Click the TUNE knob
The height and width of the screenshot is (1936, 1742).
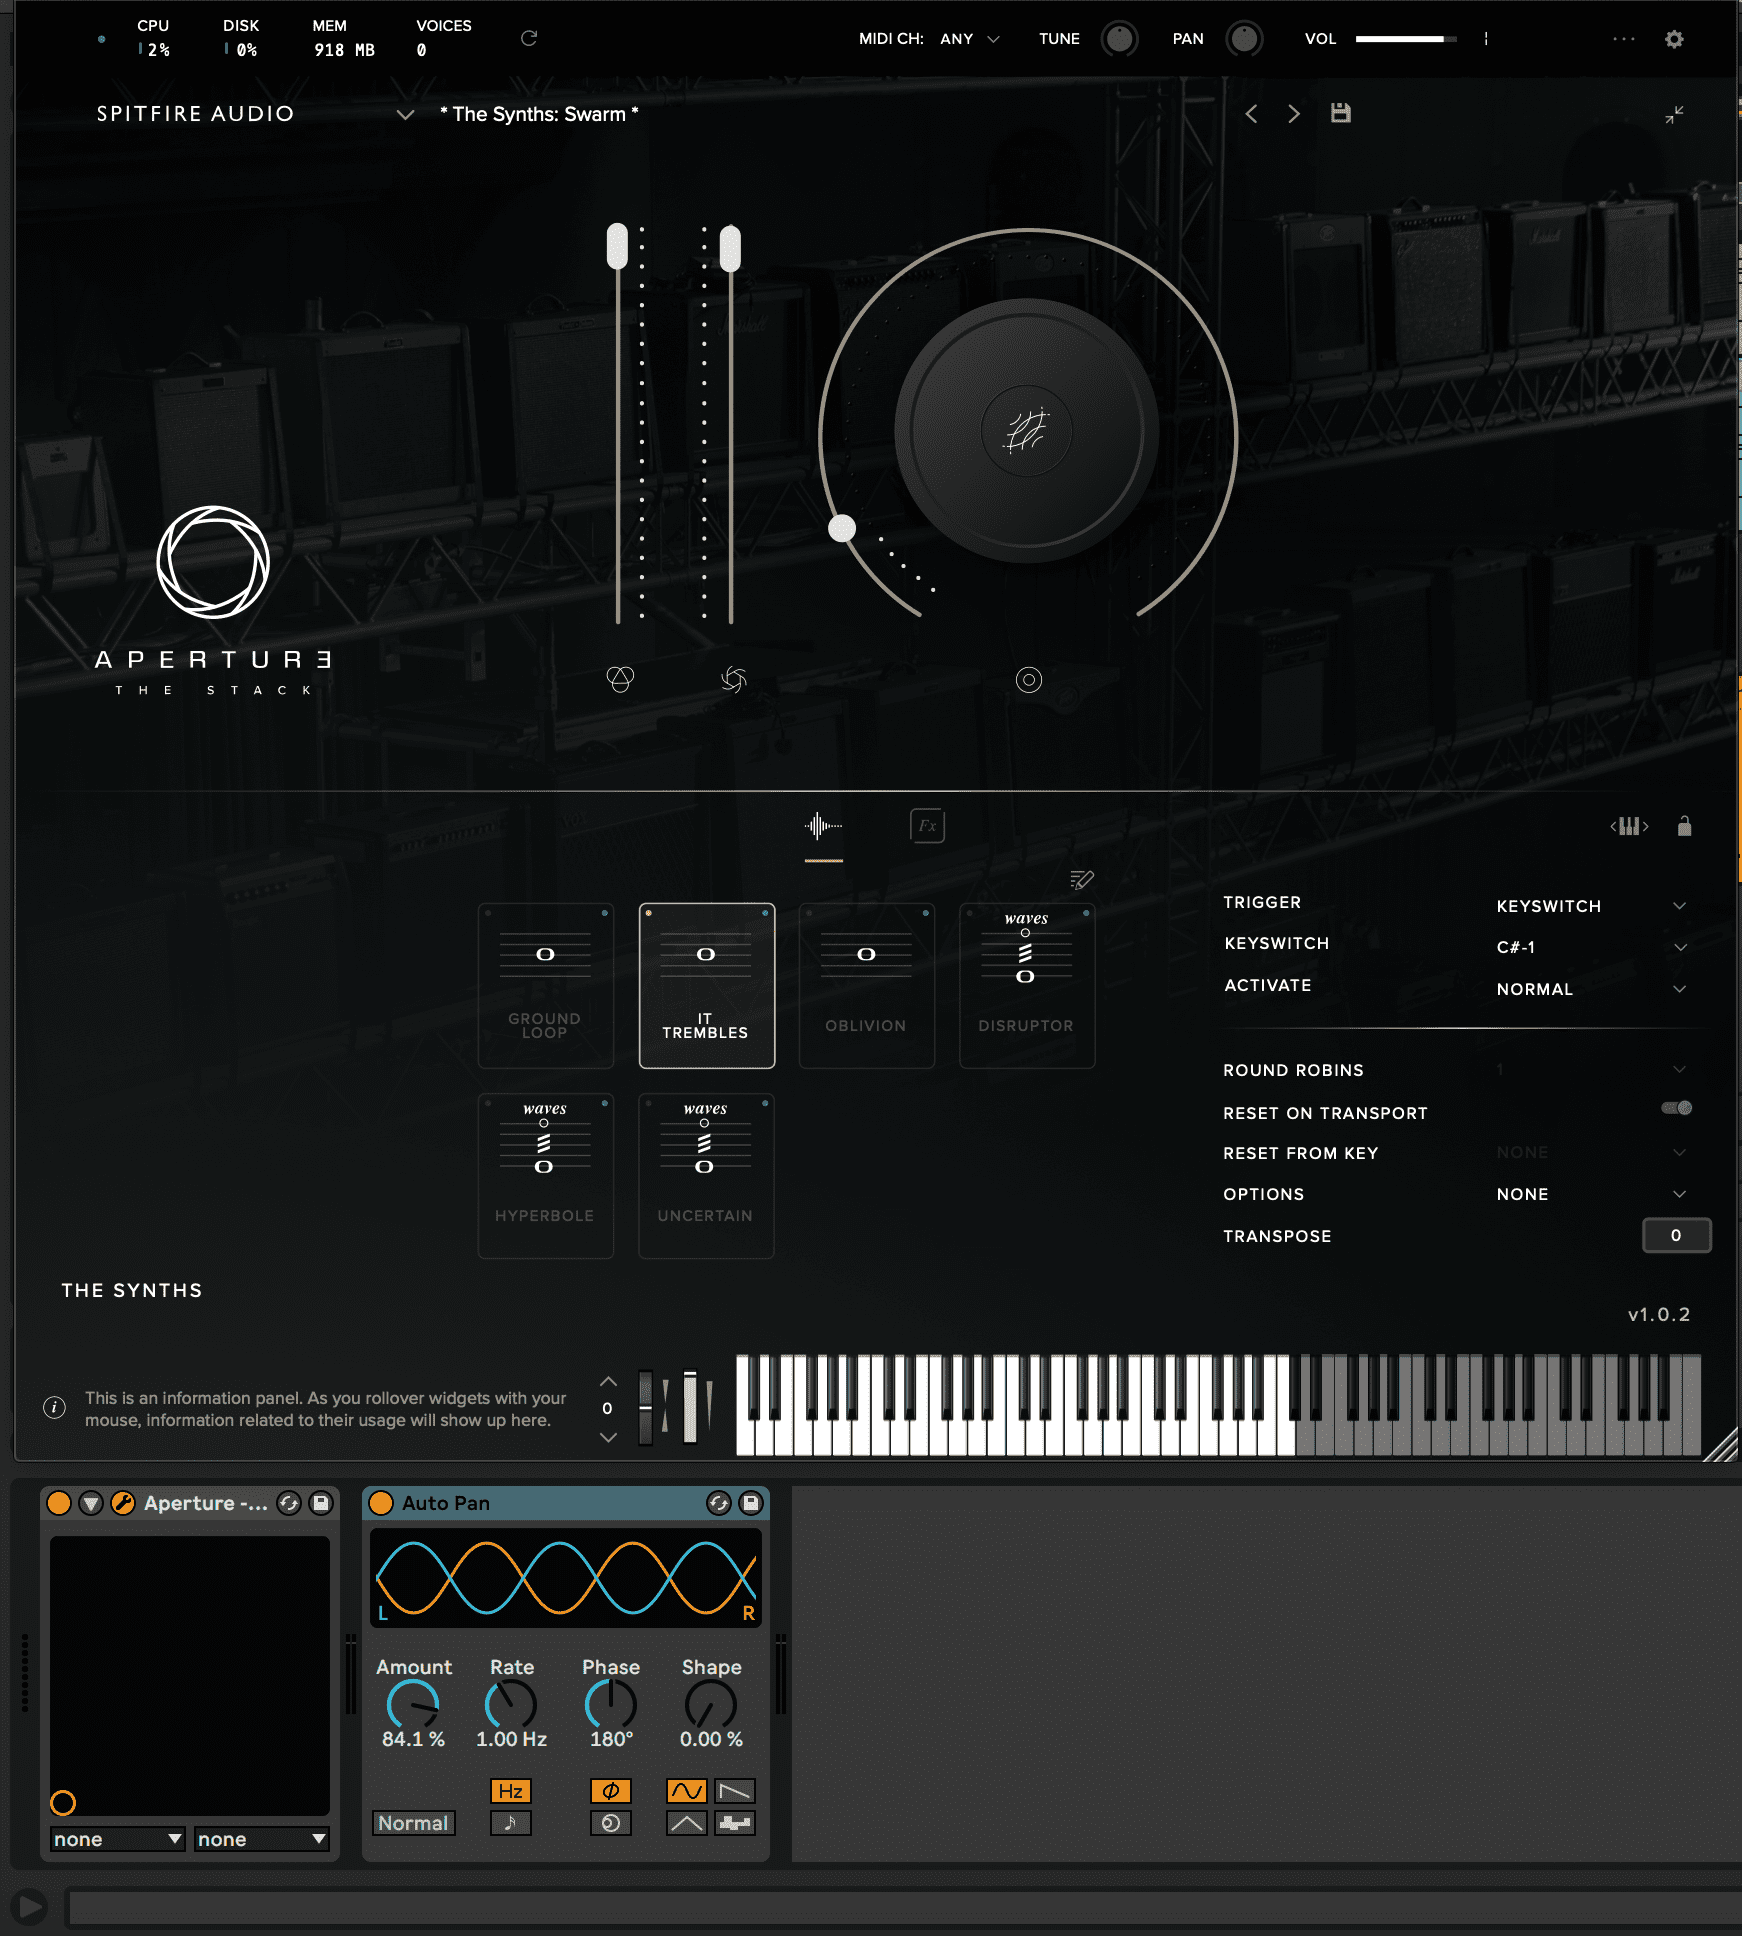tap(1120, 39)
